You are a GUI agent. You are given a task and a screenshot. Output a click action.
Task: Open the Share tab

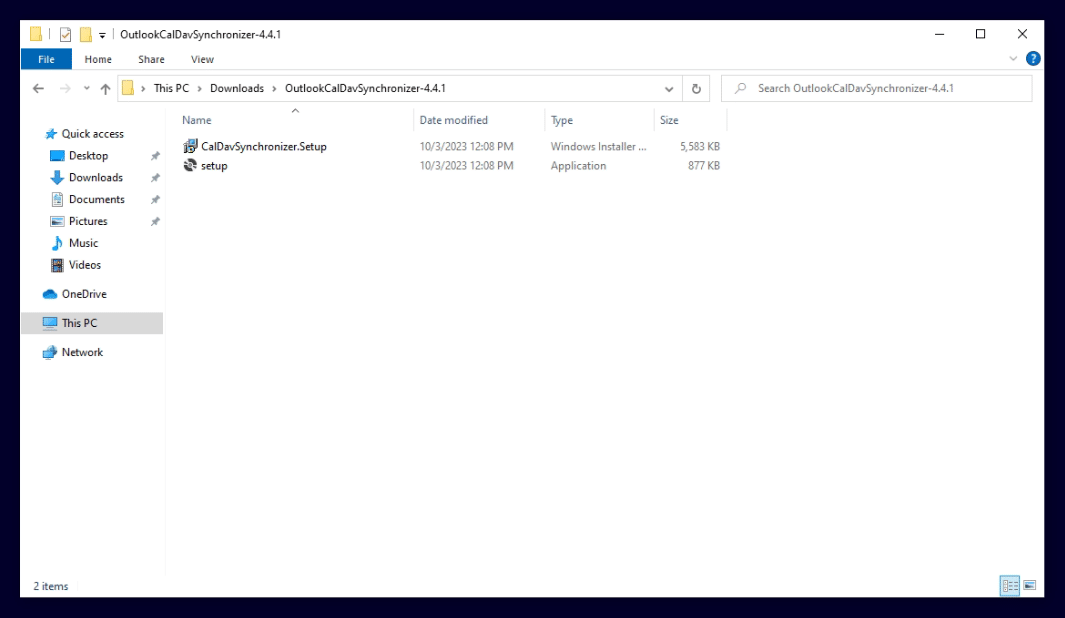[x=150, y=59]
